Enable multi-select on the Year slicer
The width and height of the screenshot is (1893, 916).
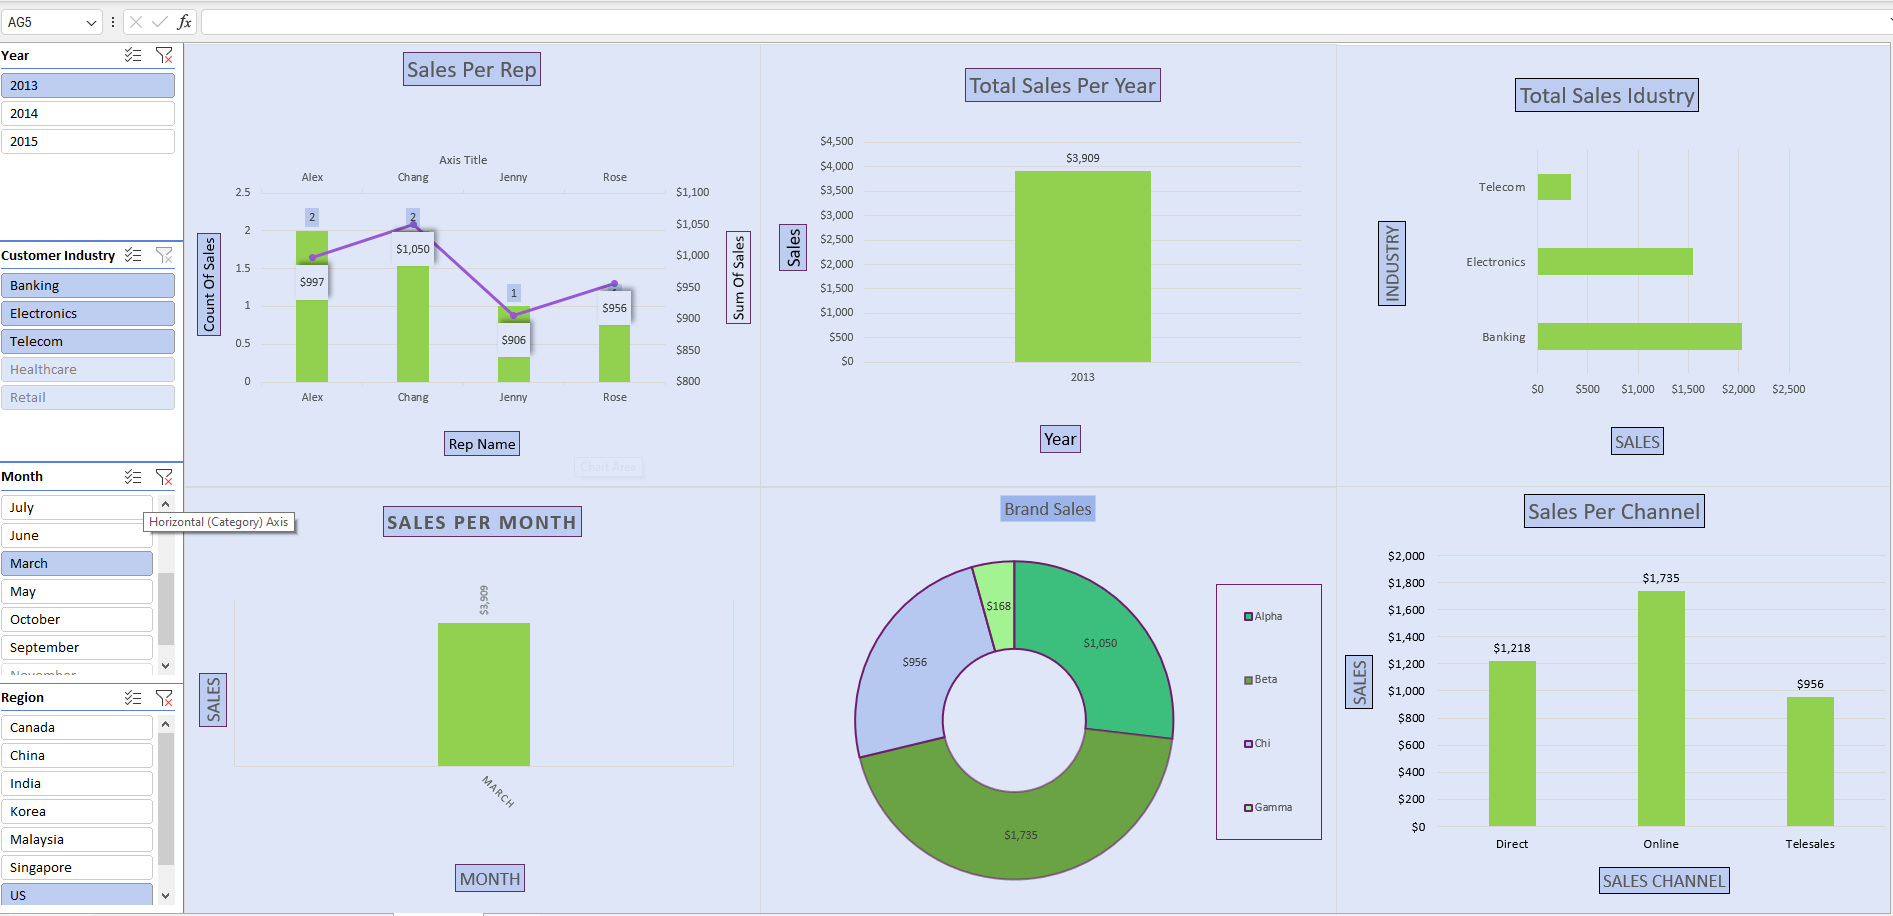[x=133, y=55]
